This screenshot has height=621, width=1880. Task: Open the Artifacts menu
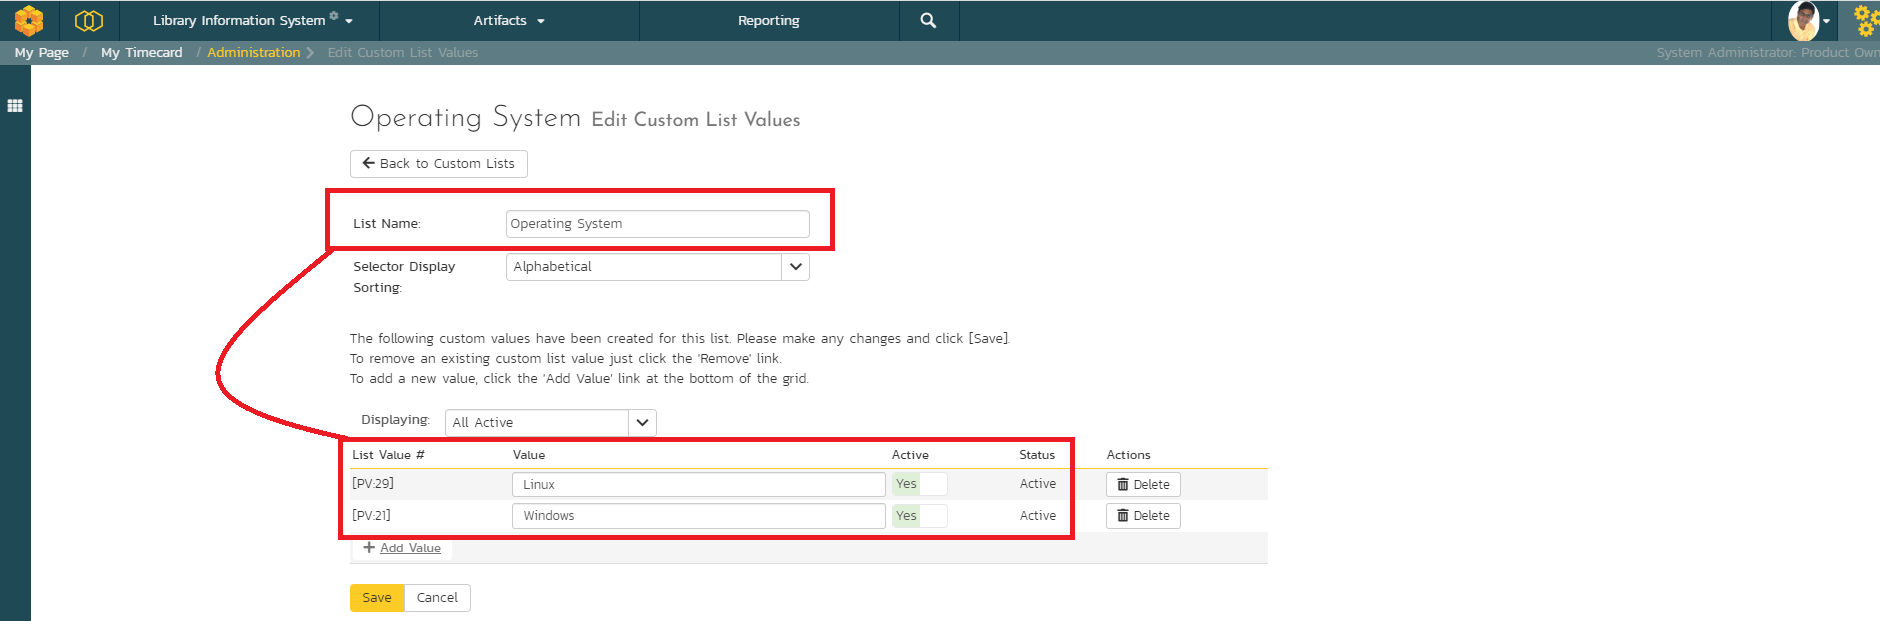coord(509,20)
